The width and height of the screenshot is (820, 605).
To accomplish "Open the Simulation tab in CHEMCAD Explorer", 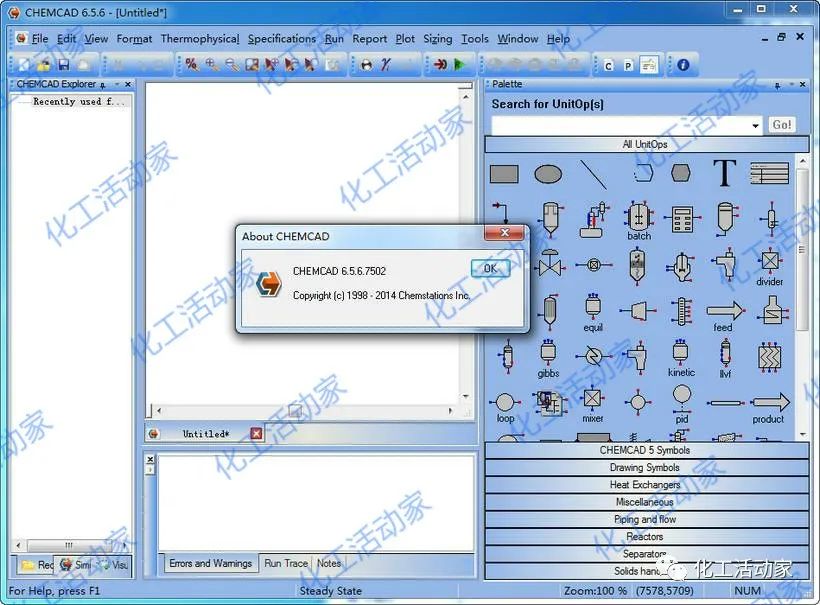I will tap(77, 565).
